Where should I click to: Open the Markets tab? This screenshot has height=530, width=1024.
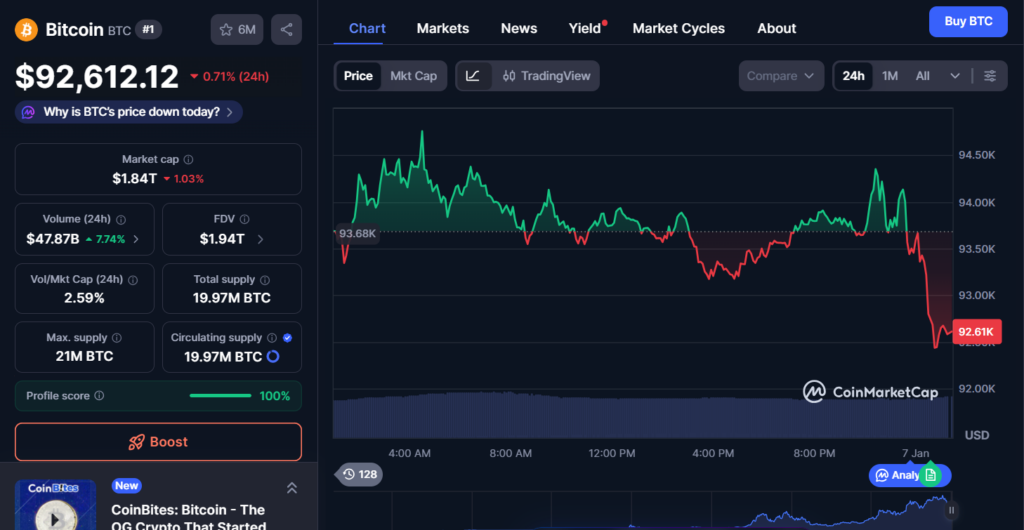442,28
